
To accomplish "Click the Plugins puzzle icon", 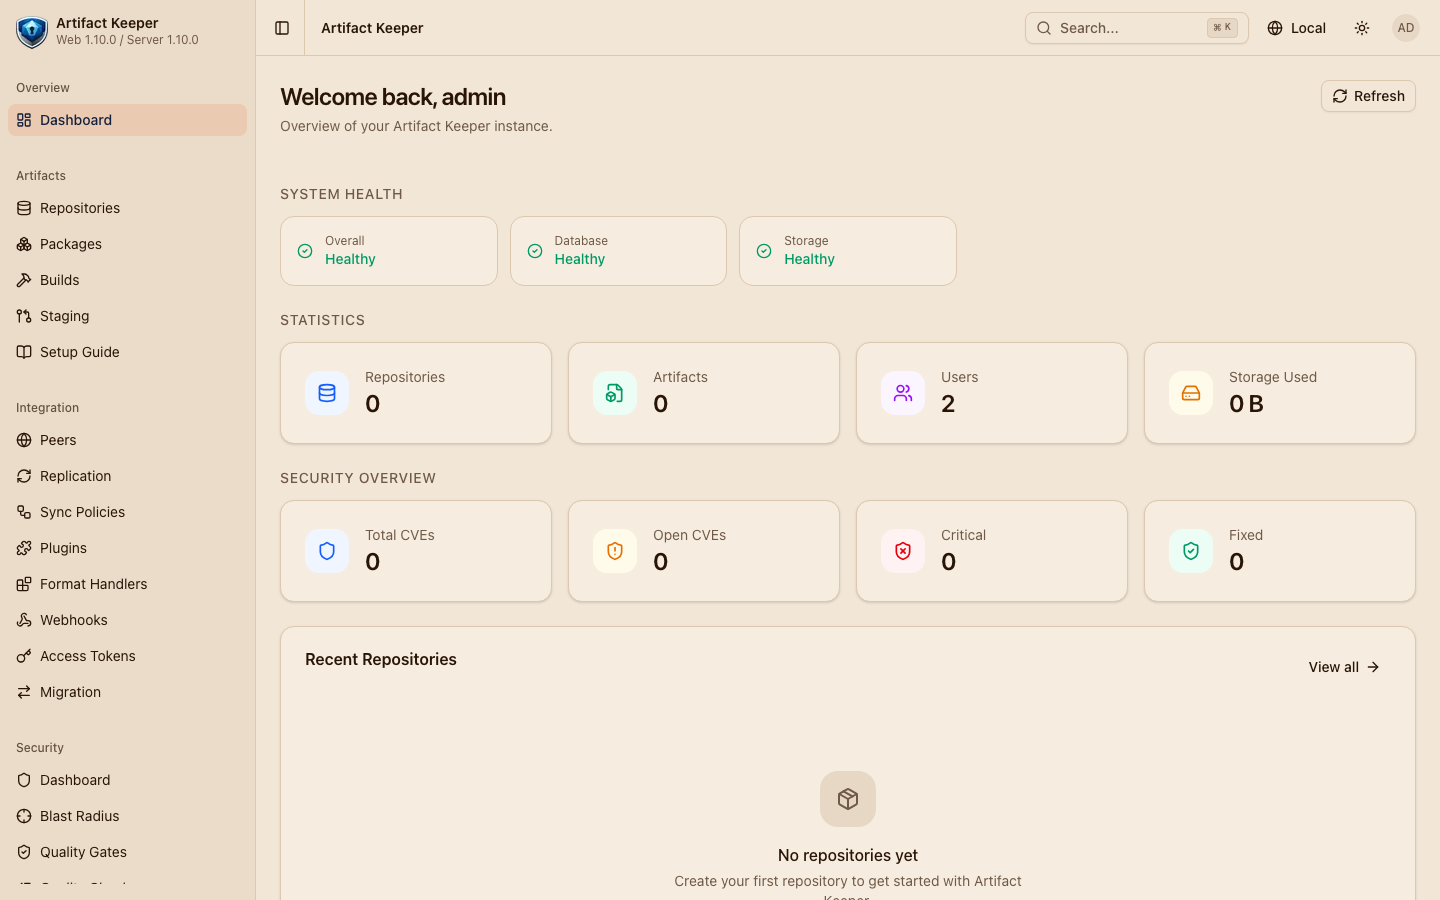I will click(x=24, y=548).
